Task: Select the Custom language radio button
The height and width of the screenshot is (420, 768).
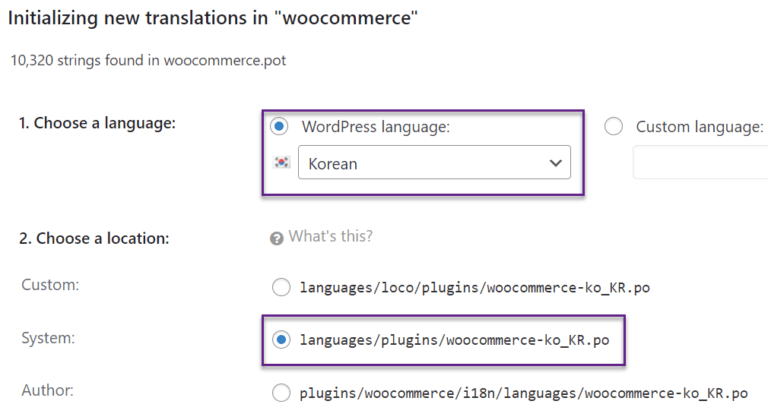Action: coord(613,126)
